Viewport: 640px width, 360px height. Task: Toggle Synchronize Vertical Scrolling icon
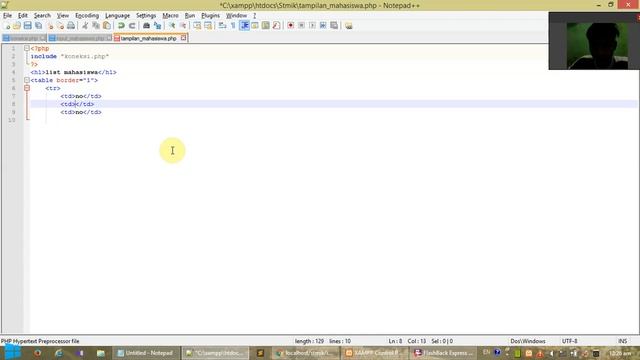(x=197, y=26)
